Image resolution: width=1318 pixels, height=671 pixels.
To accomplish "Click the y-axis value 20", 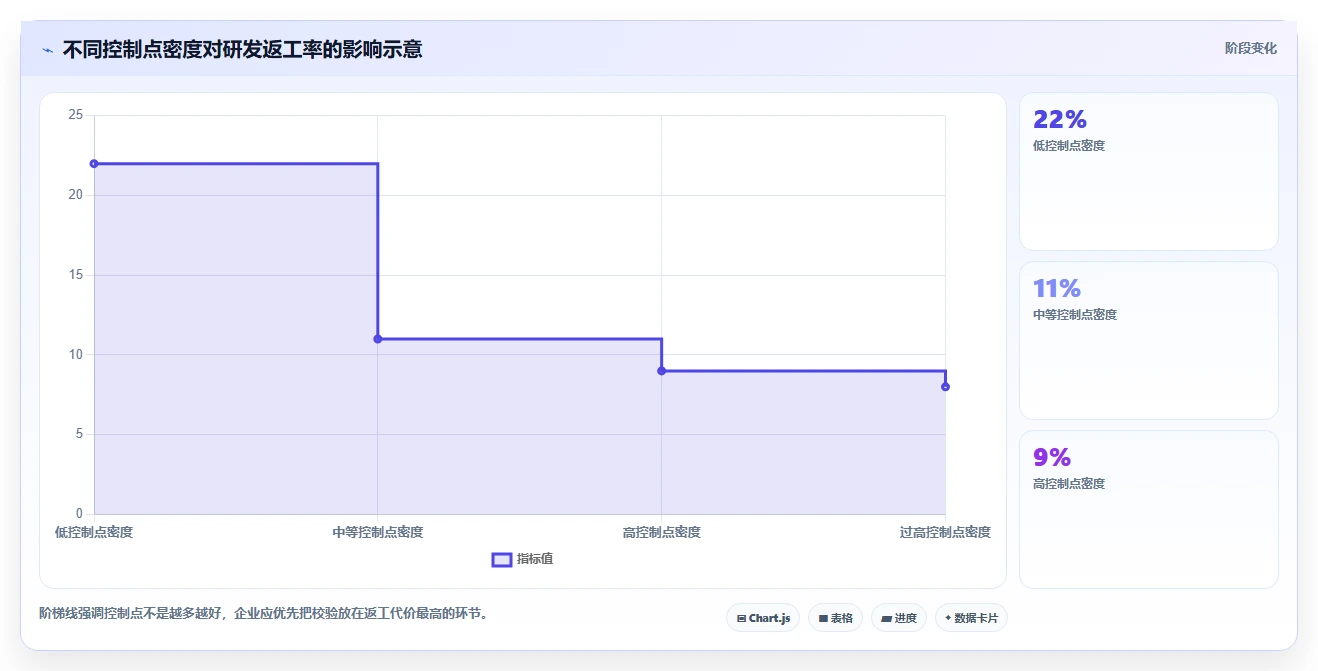I will [75, 195].
